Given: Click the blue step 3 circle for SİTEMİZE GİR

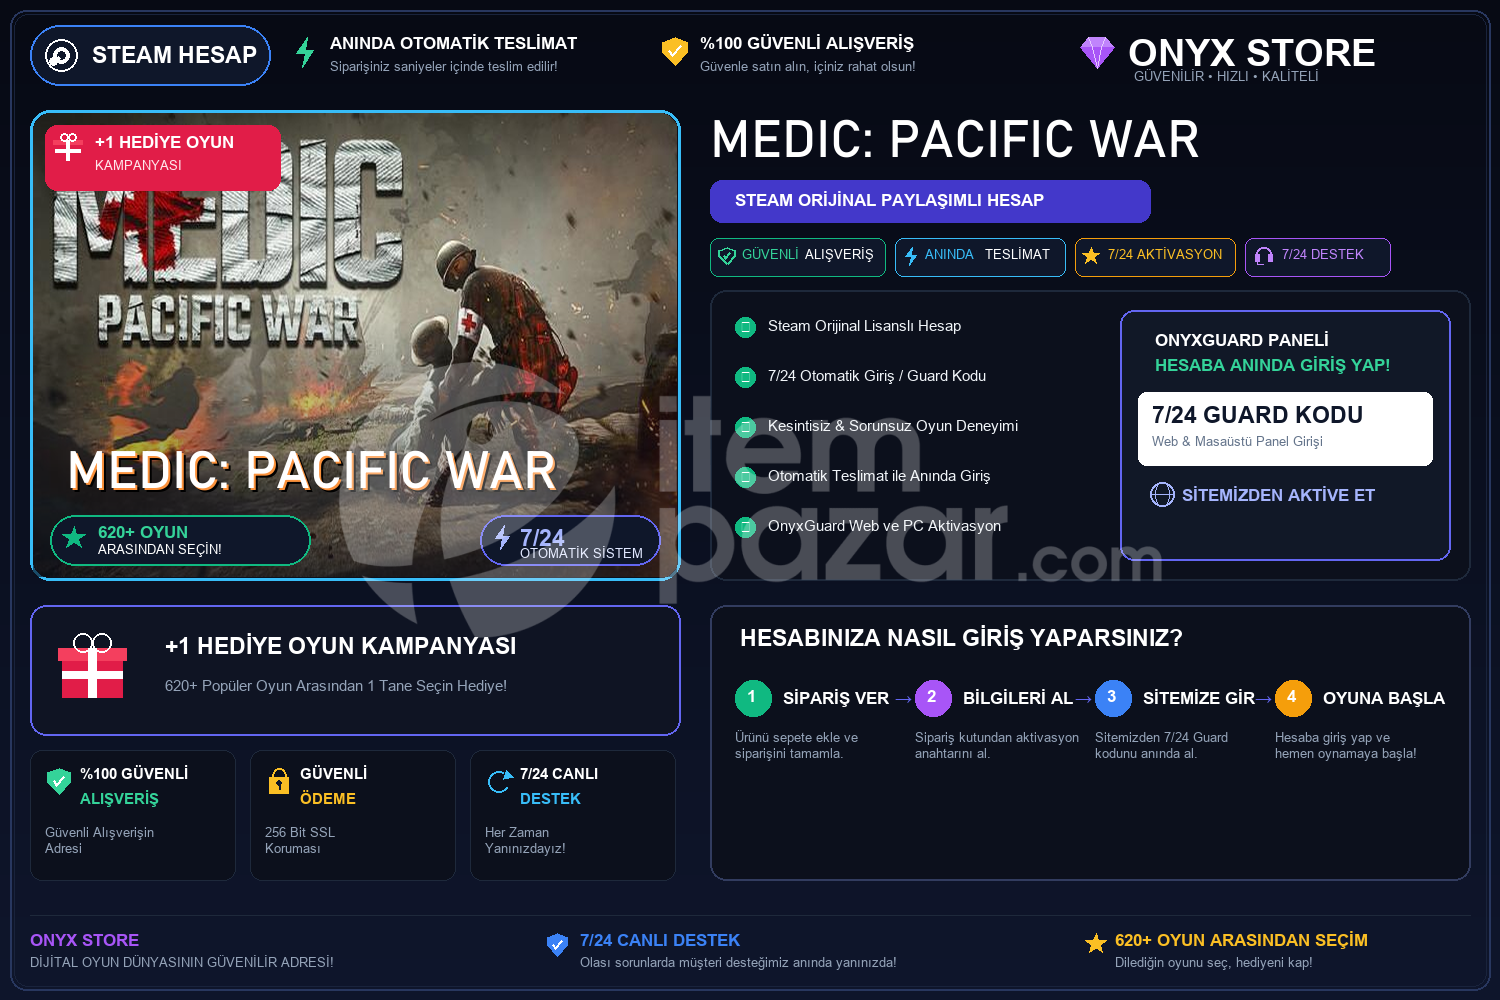Looking at the screenshot, I should [x=1113, y=698].
